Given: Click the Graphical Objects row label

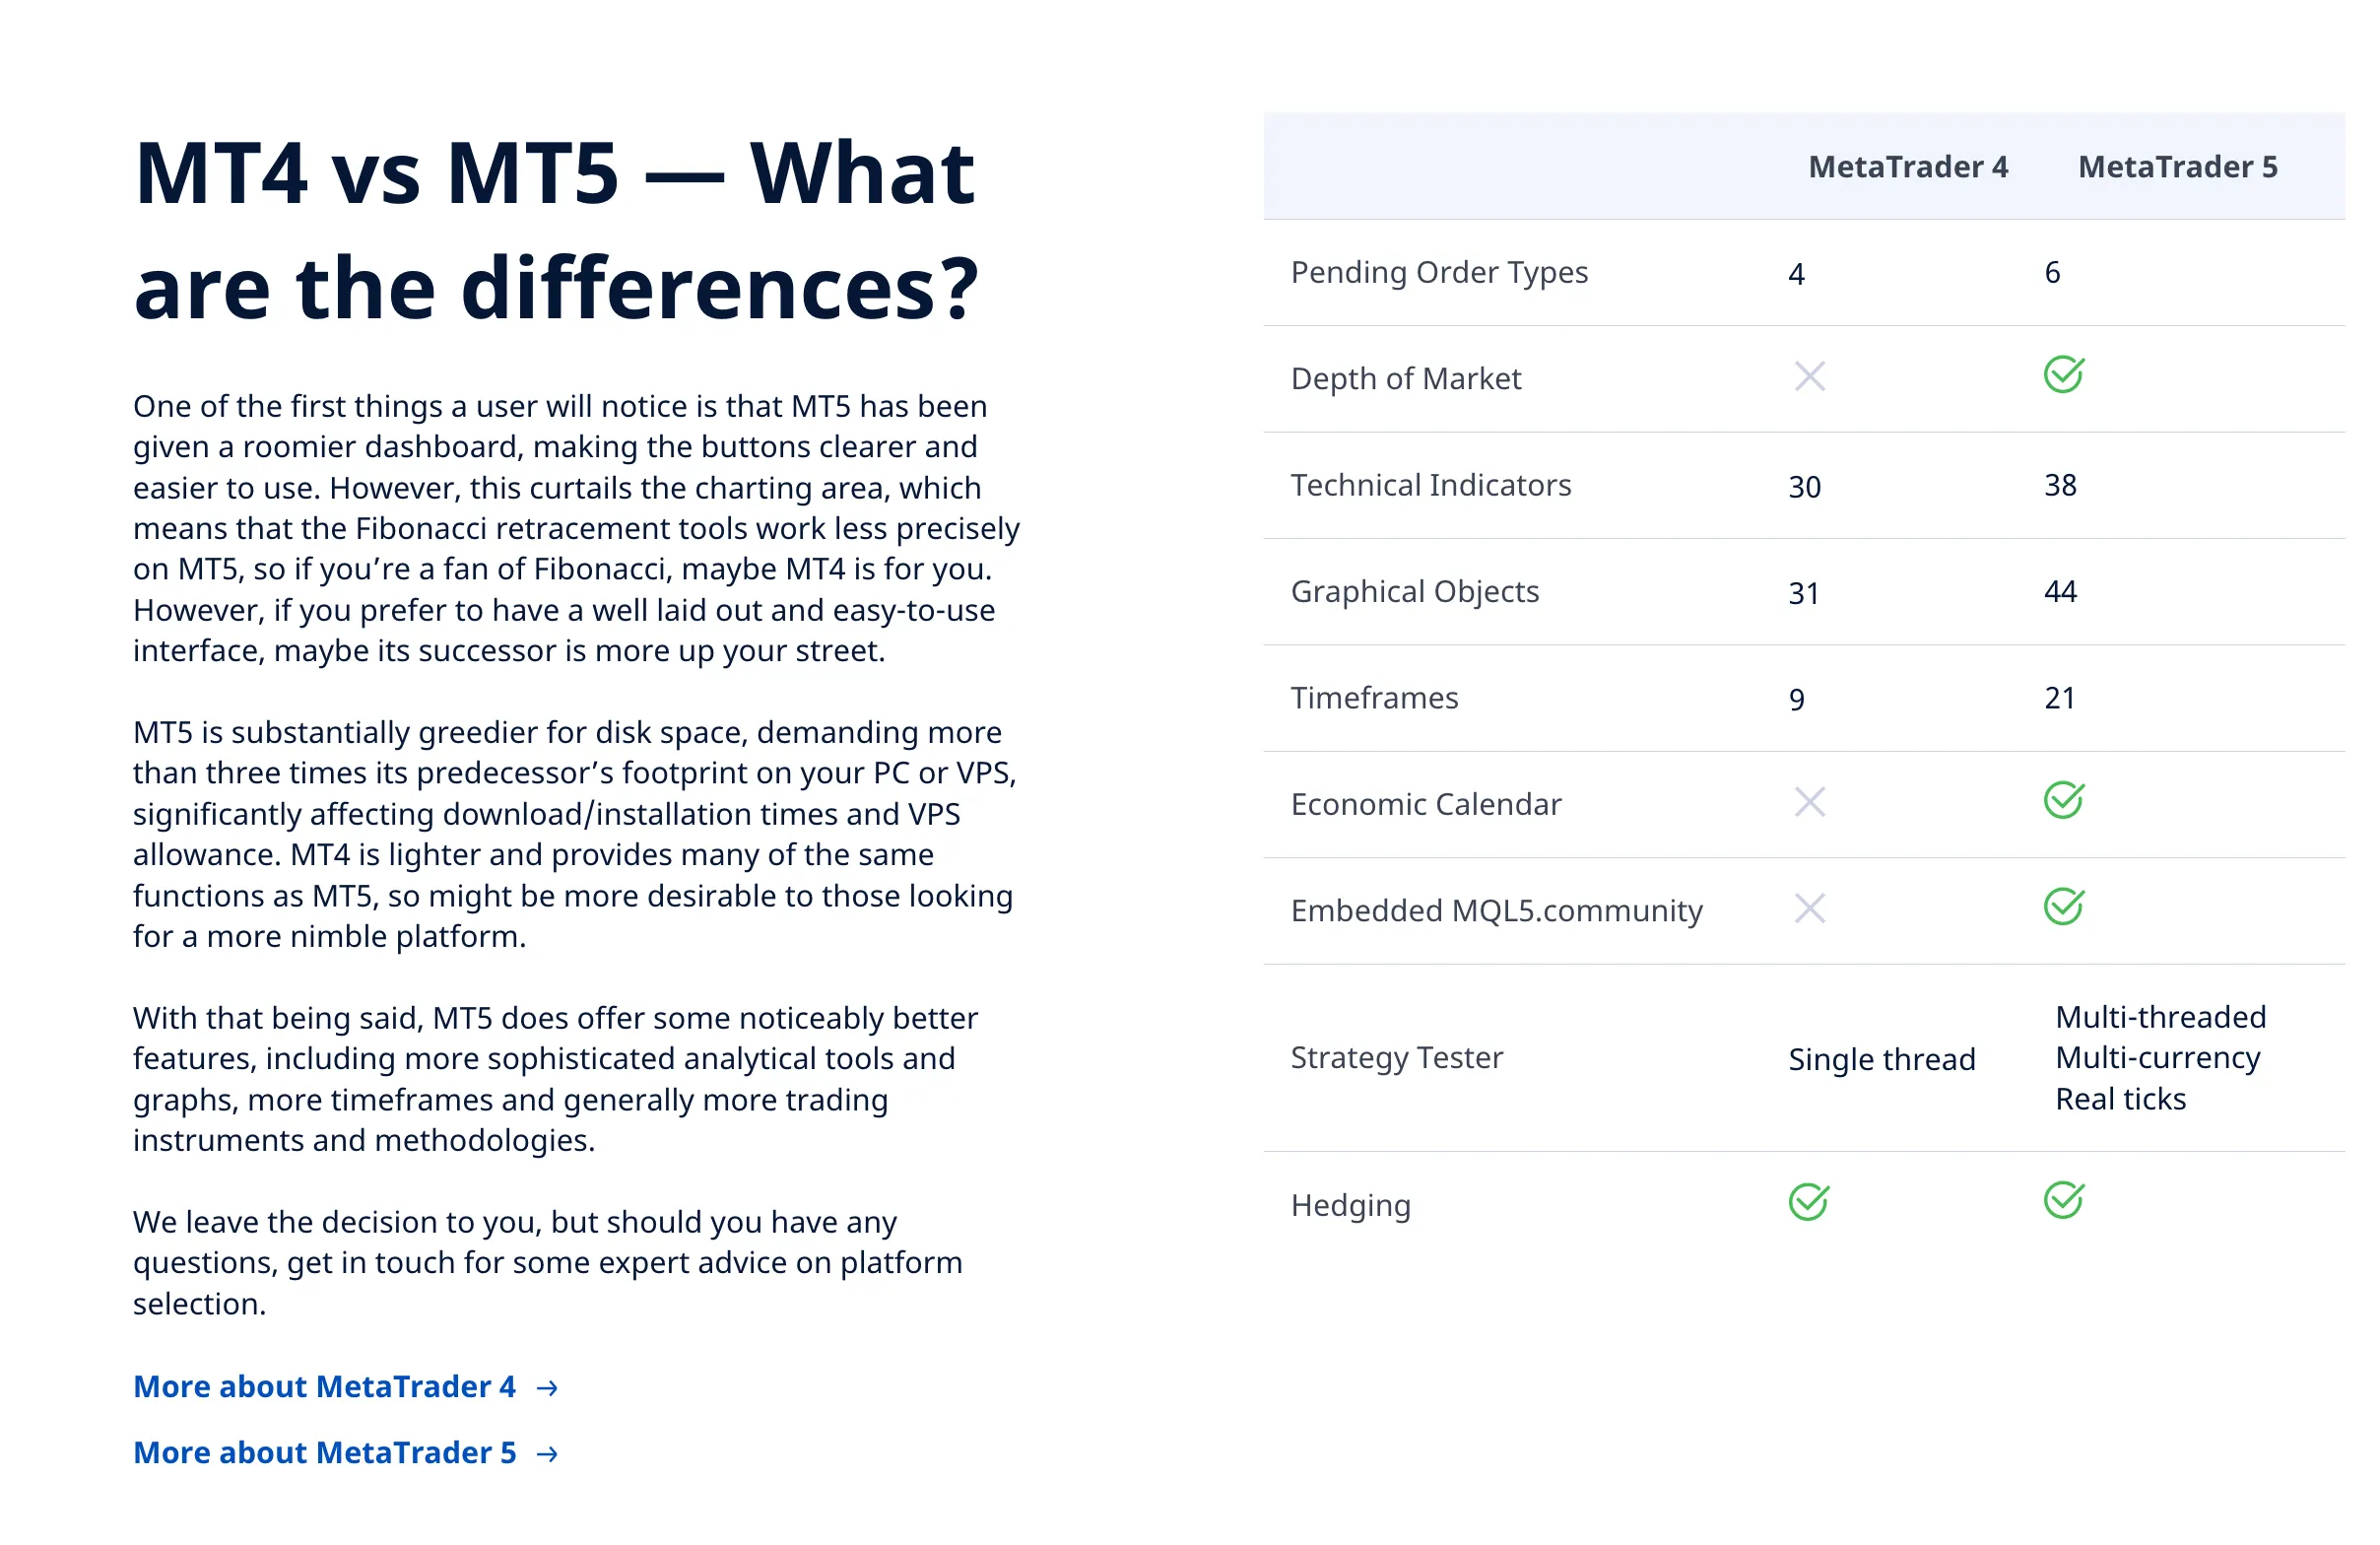Looking at the screenshot, I should click(x=1415, y=592).
